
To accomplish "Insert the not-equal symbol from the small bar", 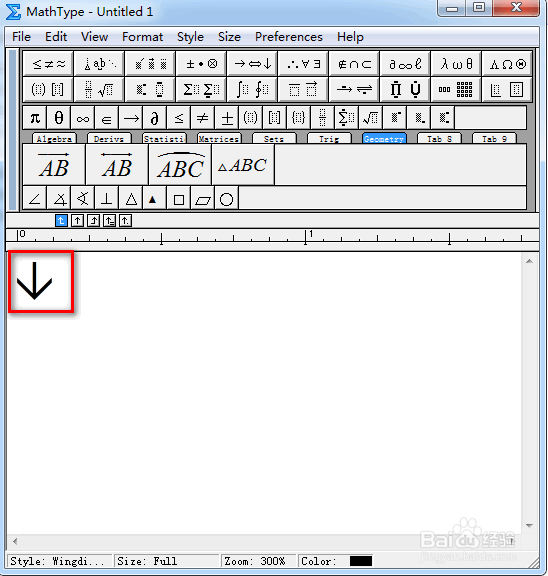I will click(x=202, y=118).
